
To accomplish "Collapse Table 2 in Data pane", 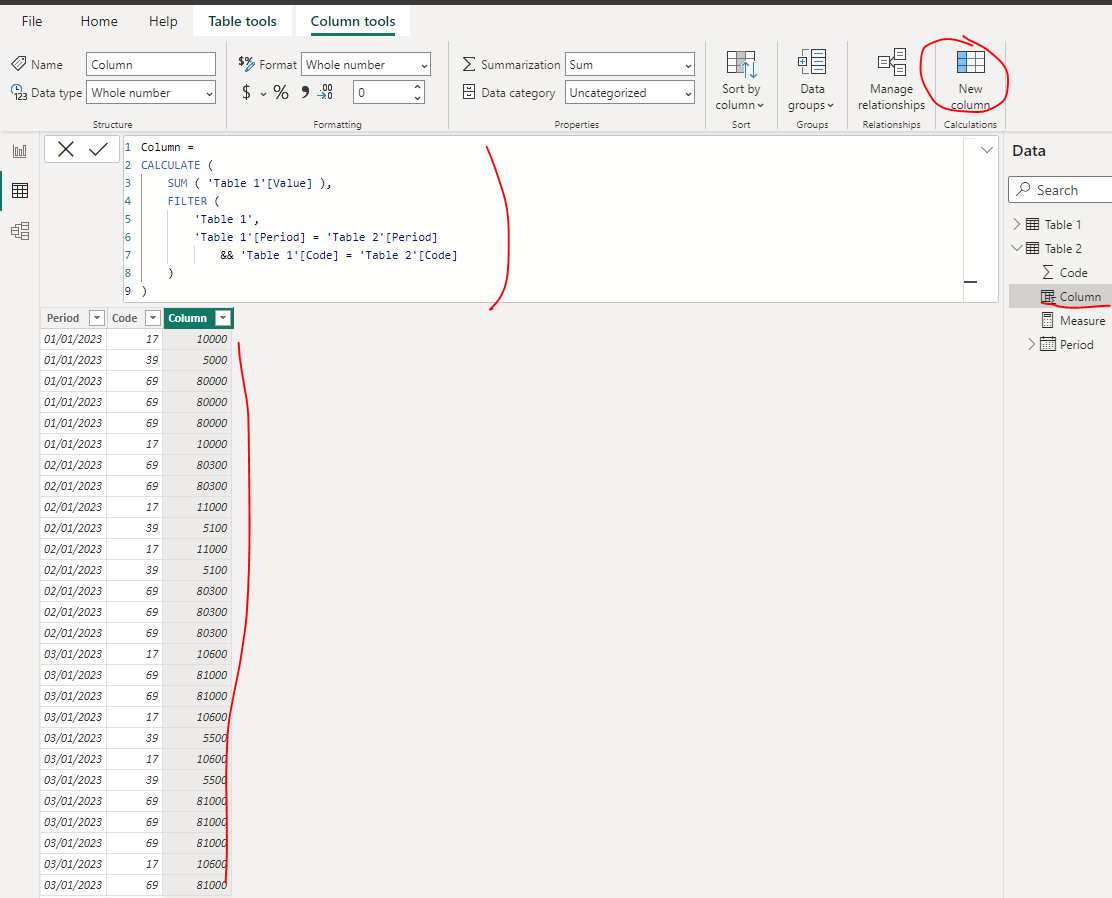I will (1017, 248).
